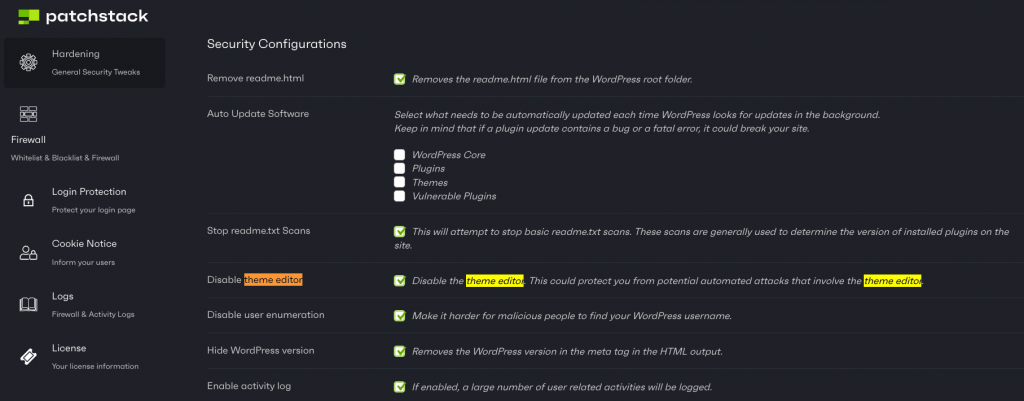Click the 'Firewall & Activity Logs' subtitle
The width and height of the screenshot is (1024, 401).
[x=93, y=314]
